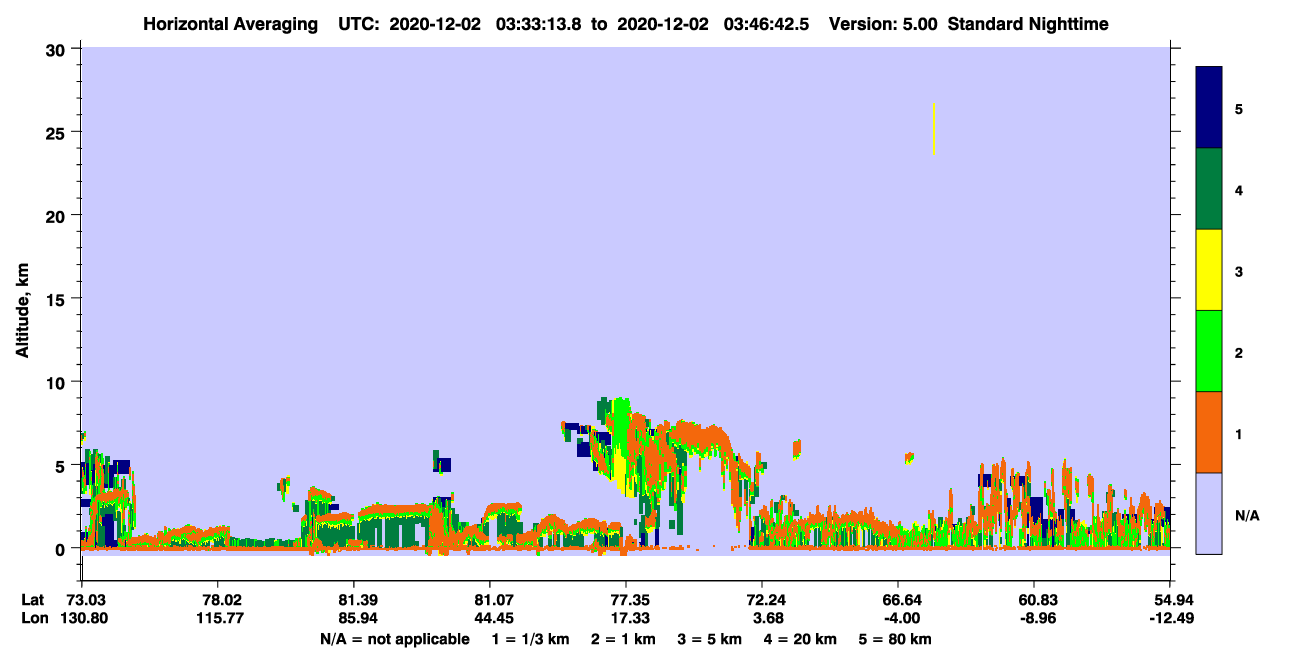
Task: Click the altitude tick label 30
Action: tap(57, 49)
